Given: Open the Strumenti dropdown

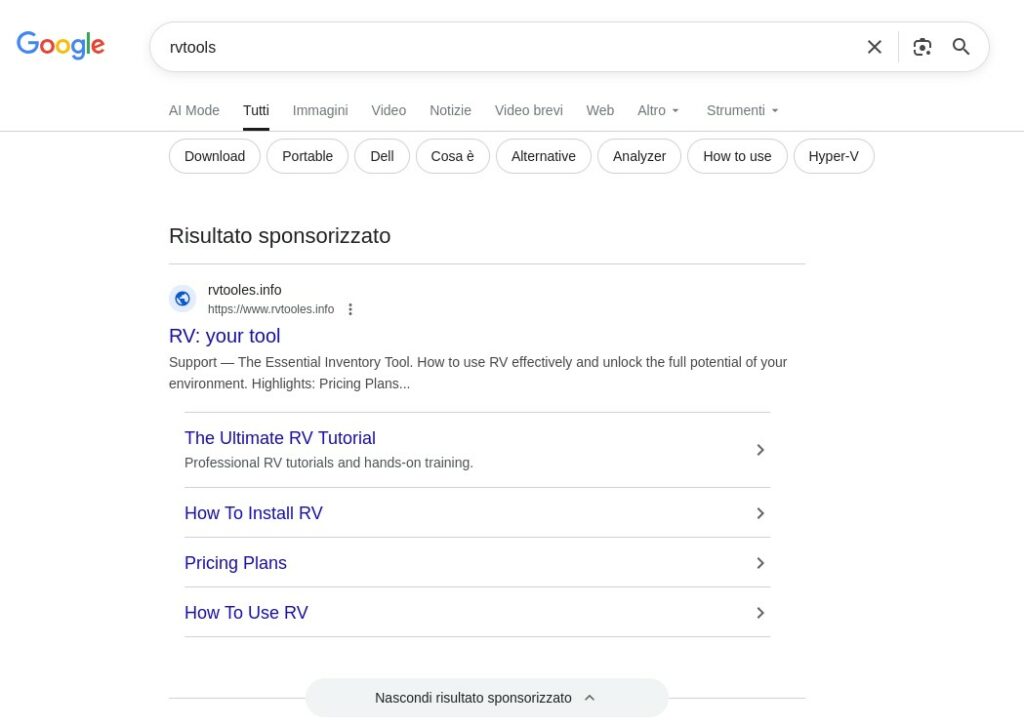Looking at the screenshot, I should tap(742, 110).
